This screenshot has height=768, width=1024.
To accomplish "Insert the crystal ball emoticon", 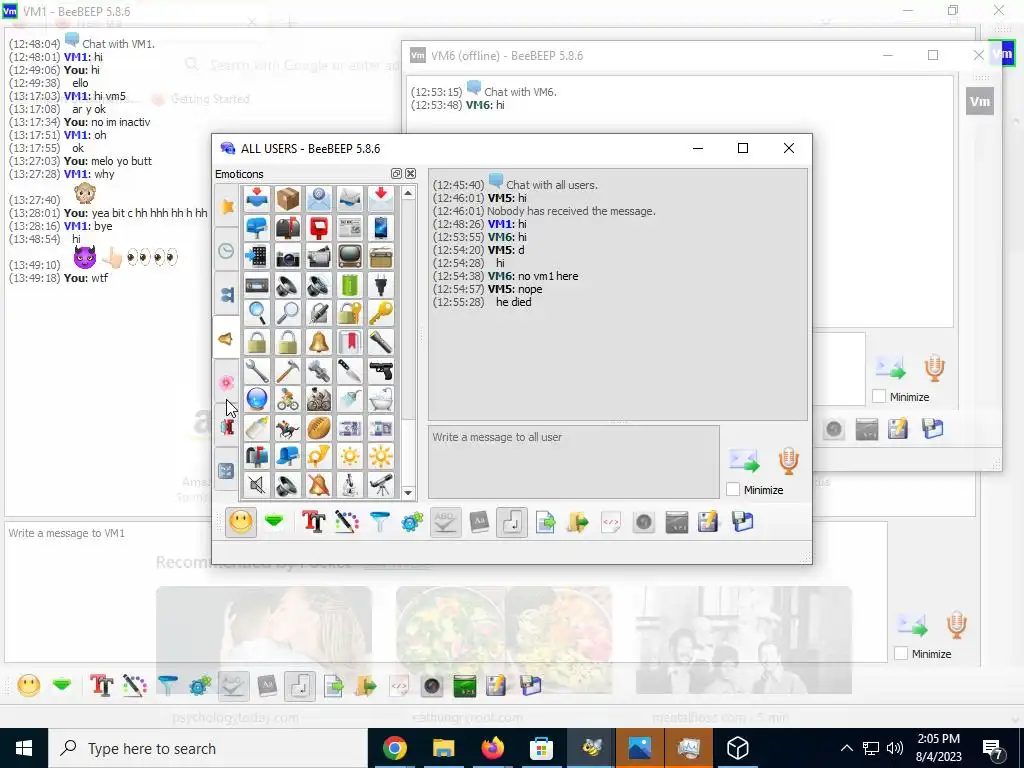I will [257, 399].
